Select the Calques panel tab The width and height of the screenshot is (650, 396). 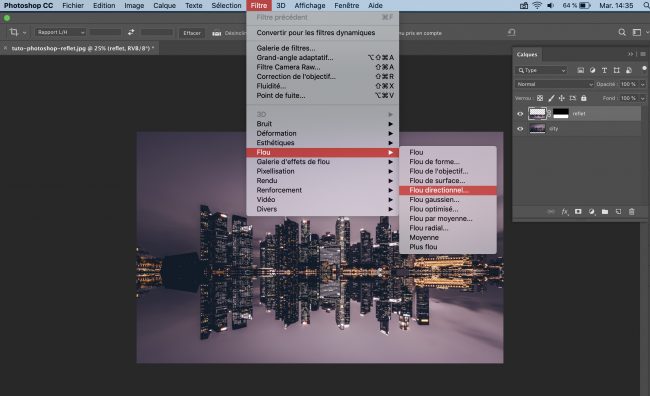pyautogui.click(x=527, y=54)
